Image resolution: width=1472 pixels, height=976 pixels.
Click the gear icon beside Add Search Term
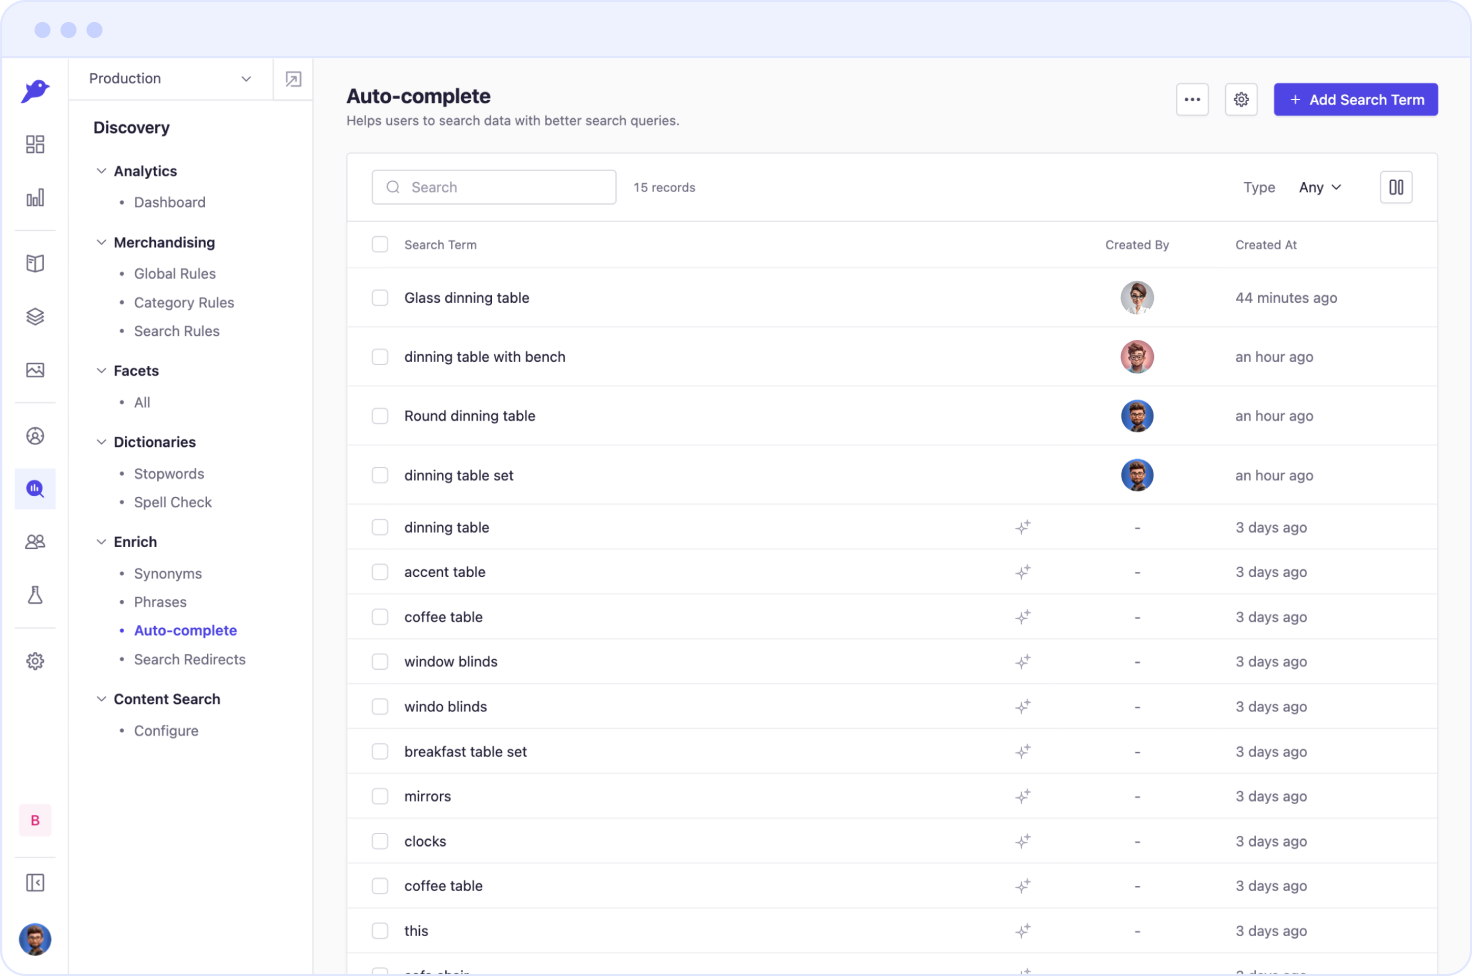point(1241,100)
